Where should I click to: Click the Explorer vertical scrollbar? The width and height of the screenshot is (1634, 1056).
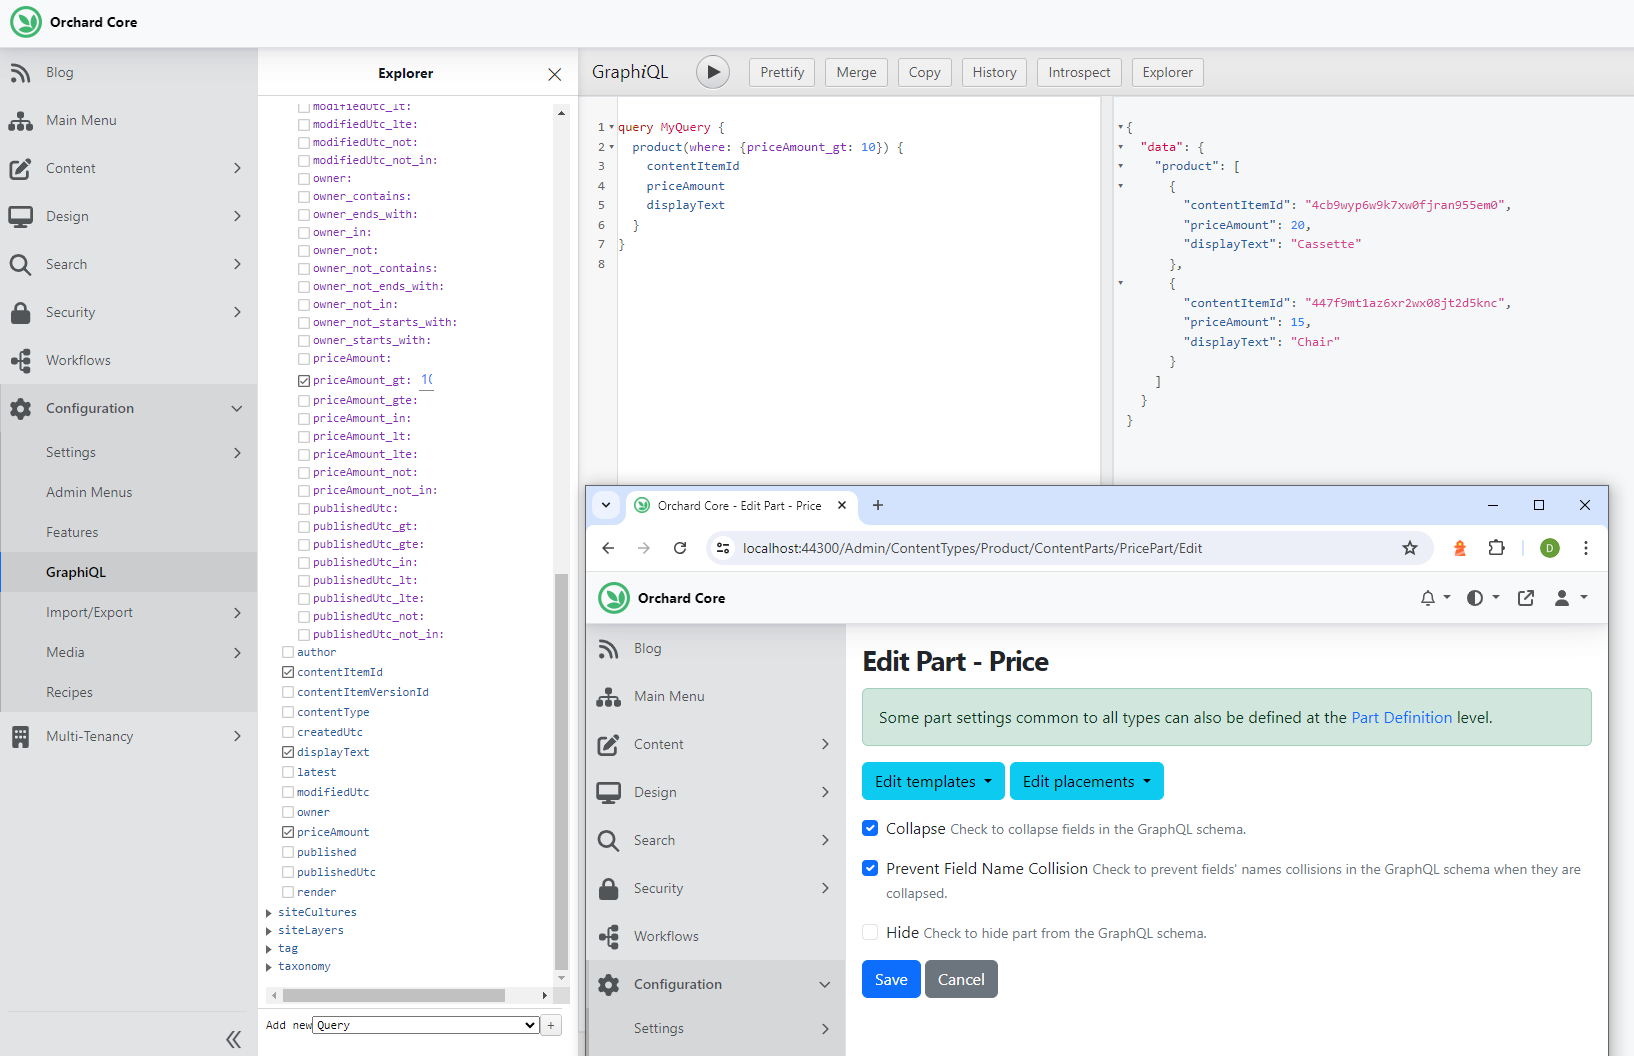pos(561,770)
